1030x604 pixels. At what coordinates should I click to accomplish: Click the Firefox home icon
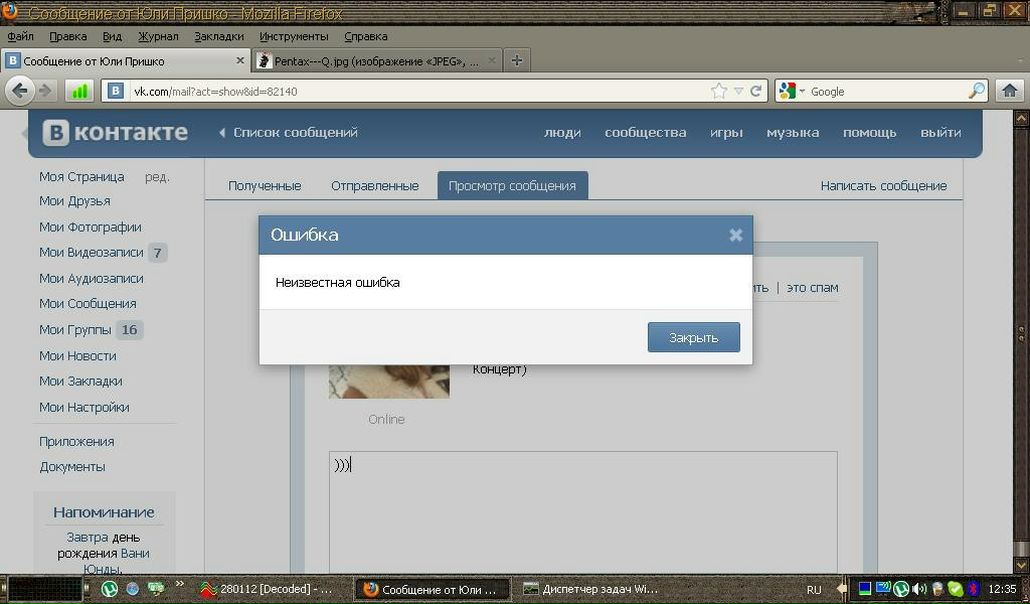[1009, 91]
